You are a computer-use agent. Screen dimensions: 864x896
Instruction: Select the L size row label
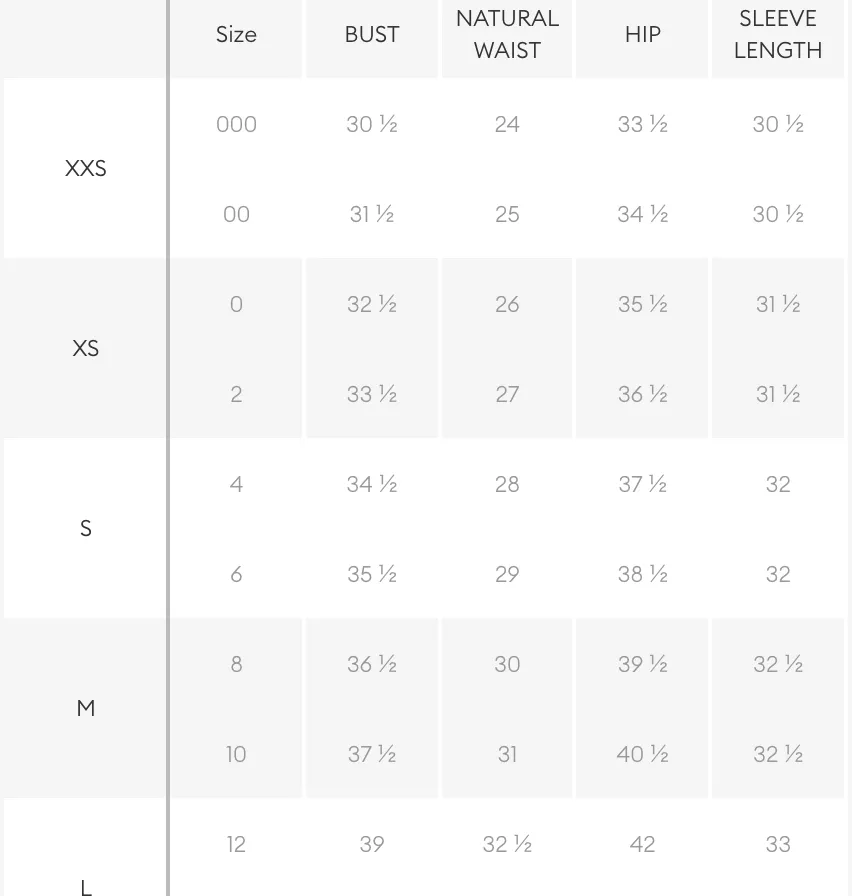pyautogui.click(x=86, y=887)
